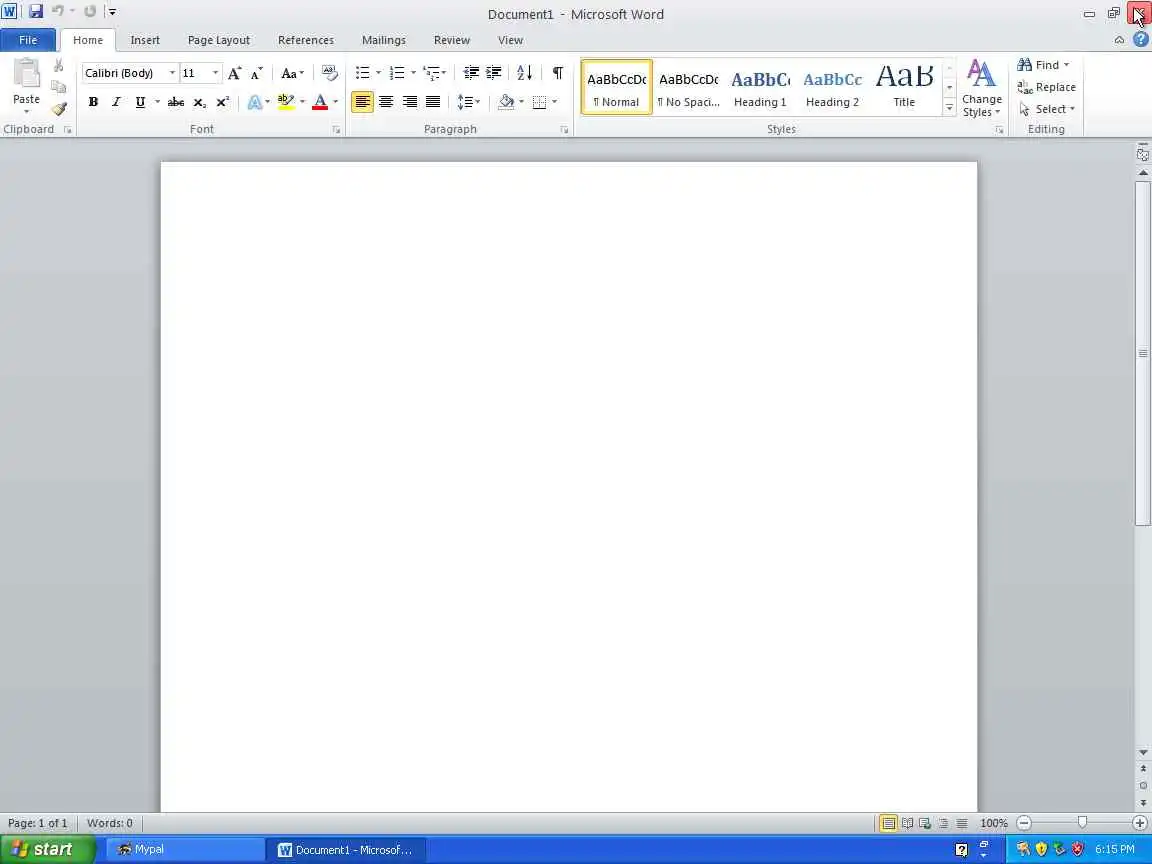This screenshot has height=864, width=1152.
Task: Apply red font color
Action: [320, 102]
